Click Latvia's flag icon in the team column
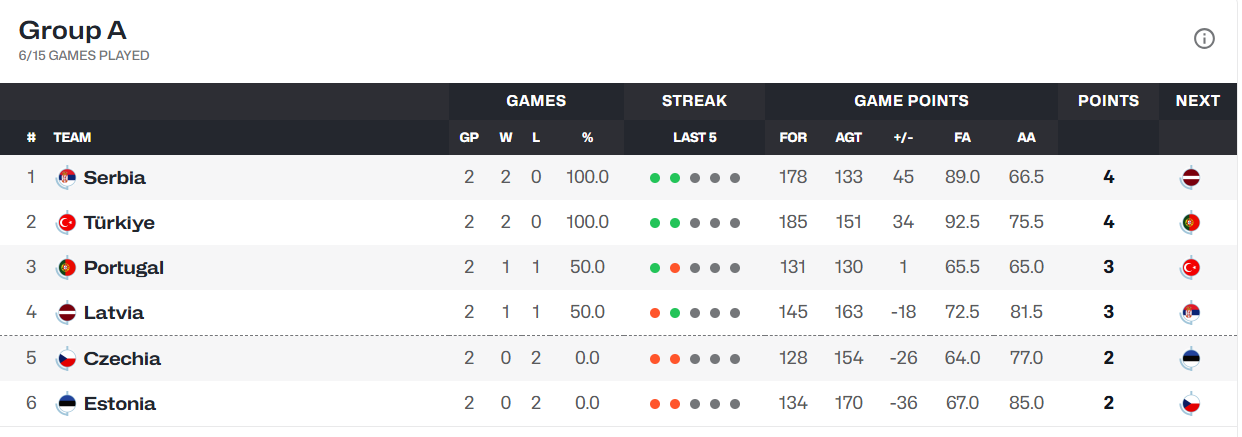This screenshot has width=1242, height=437. click(x=66, y=313)
